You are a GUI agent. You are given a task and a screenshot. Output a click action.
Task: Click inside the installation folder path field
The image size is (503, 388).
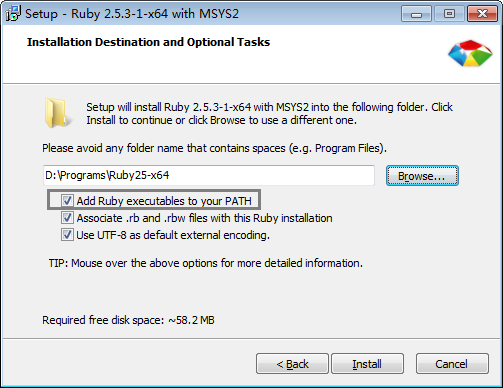tap(209, 175)
